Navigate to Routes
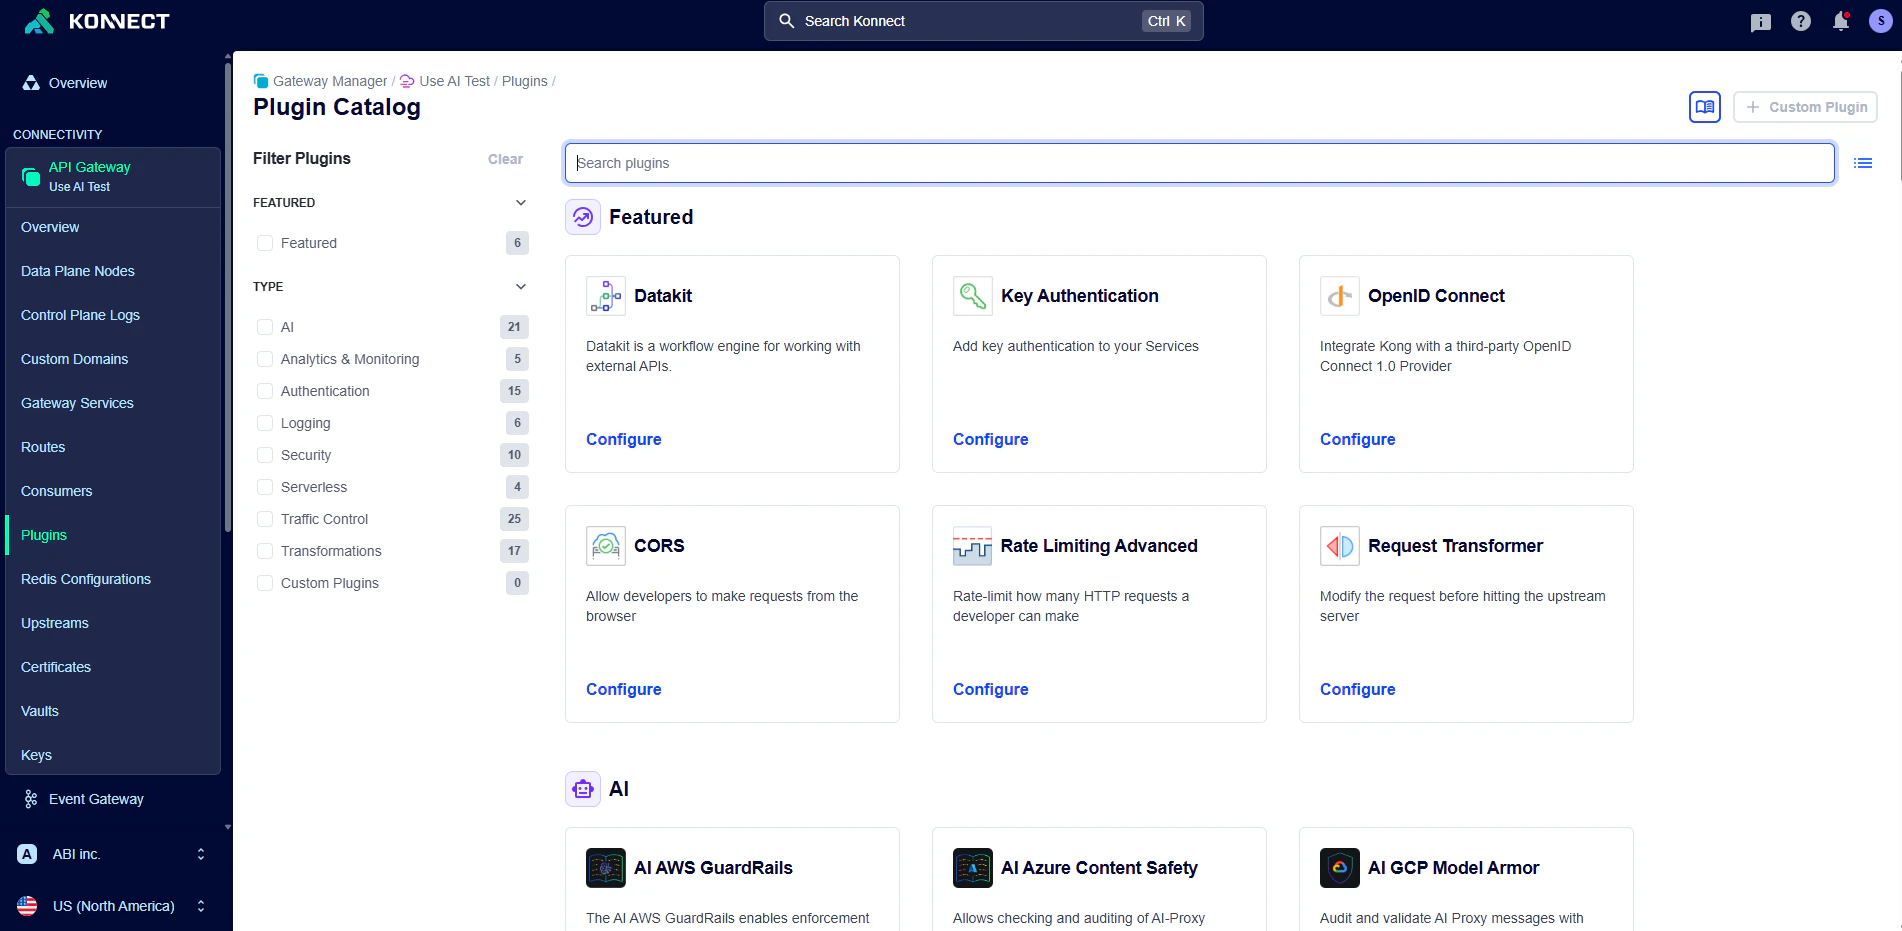The image size is (1902, 931). tap(43, 447)
